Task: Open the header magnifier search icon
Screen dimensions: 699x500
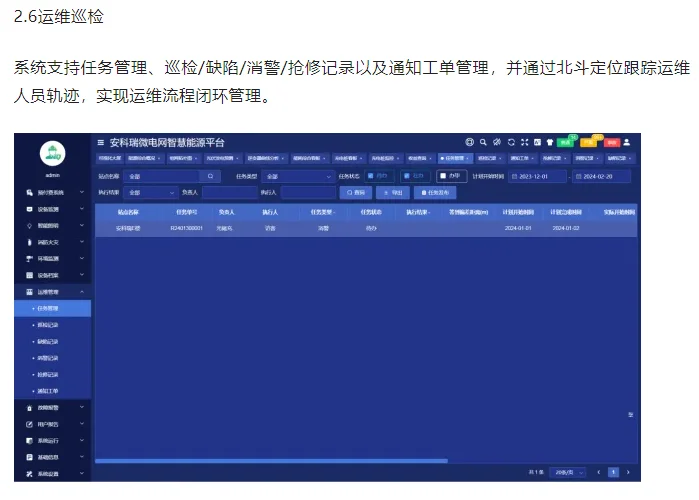Action: [483, 142]
